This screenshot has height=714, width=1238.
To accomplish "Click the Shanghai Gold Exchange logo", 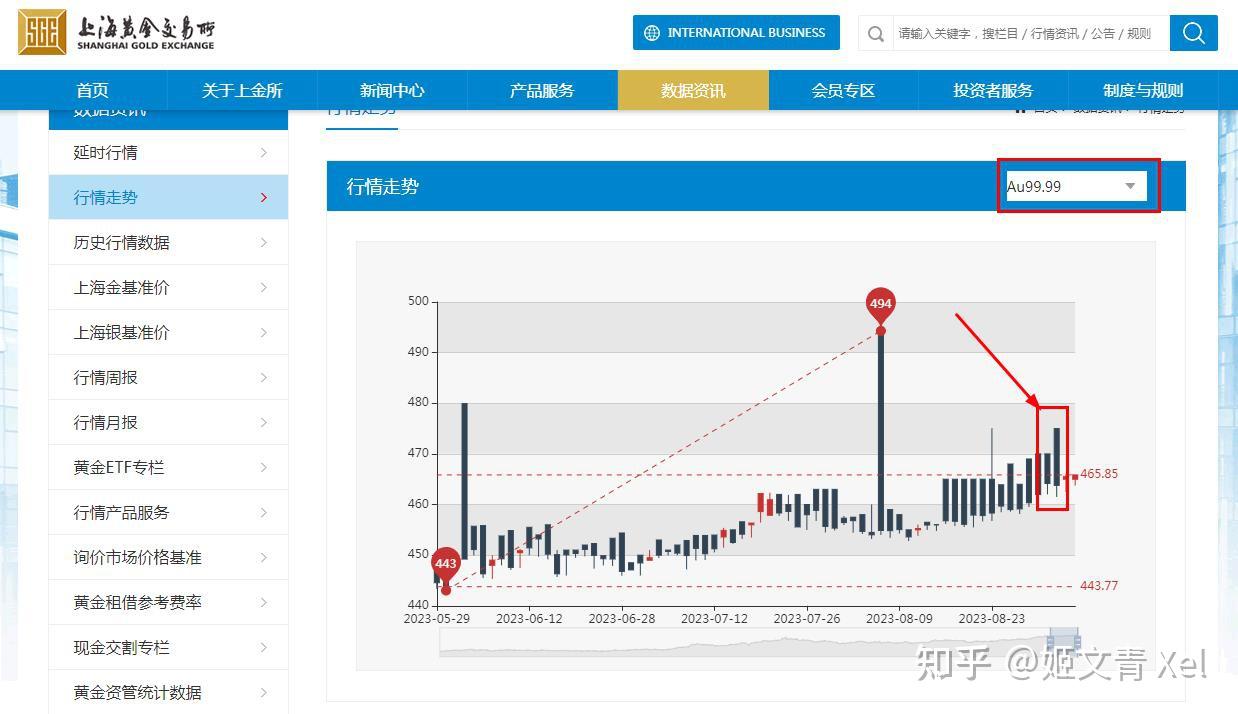I will (115, 33).
